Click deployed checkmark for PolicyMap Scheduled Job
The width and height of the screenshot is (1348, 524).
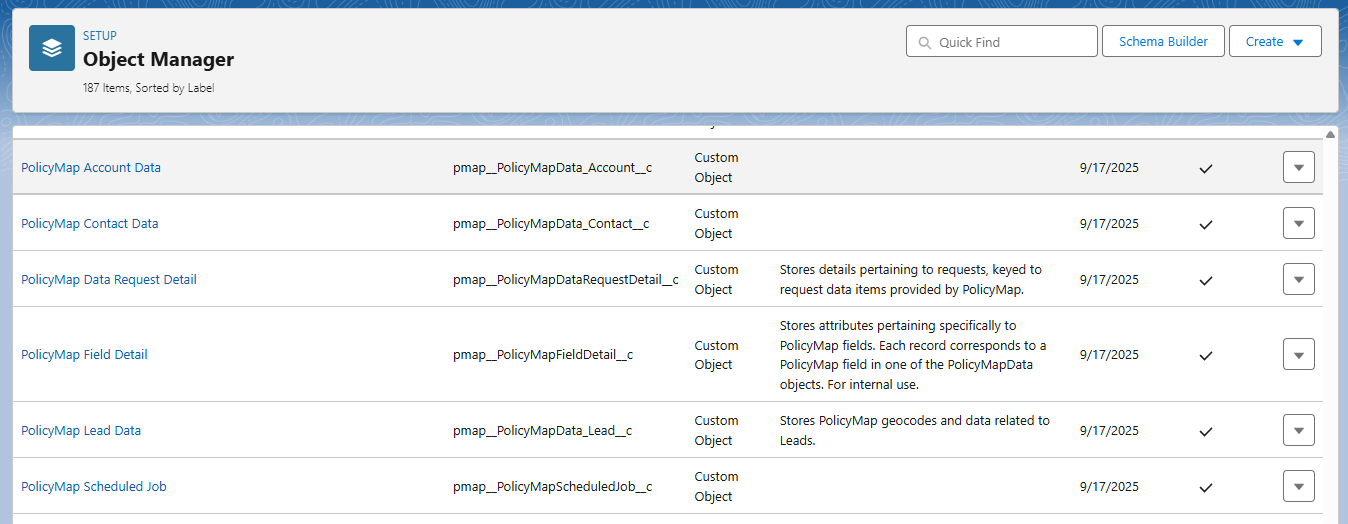(x=1205, y=487)
